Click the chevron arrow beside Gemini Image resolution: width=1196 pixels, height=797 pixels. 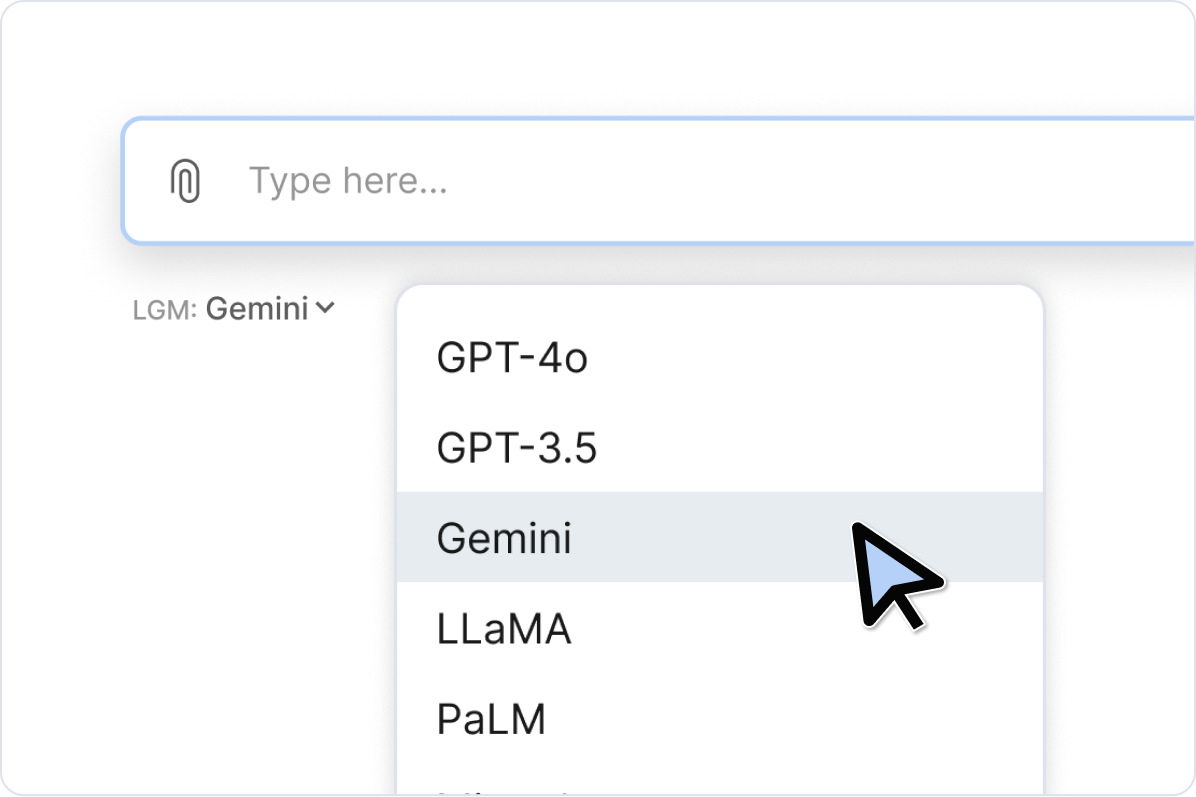(324, 309)
